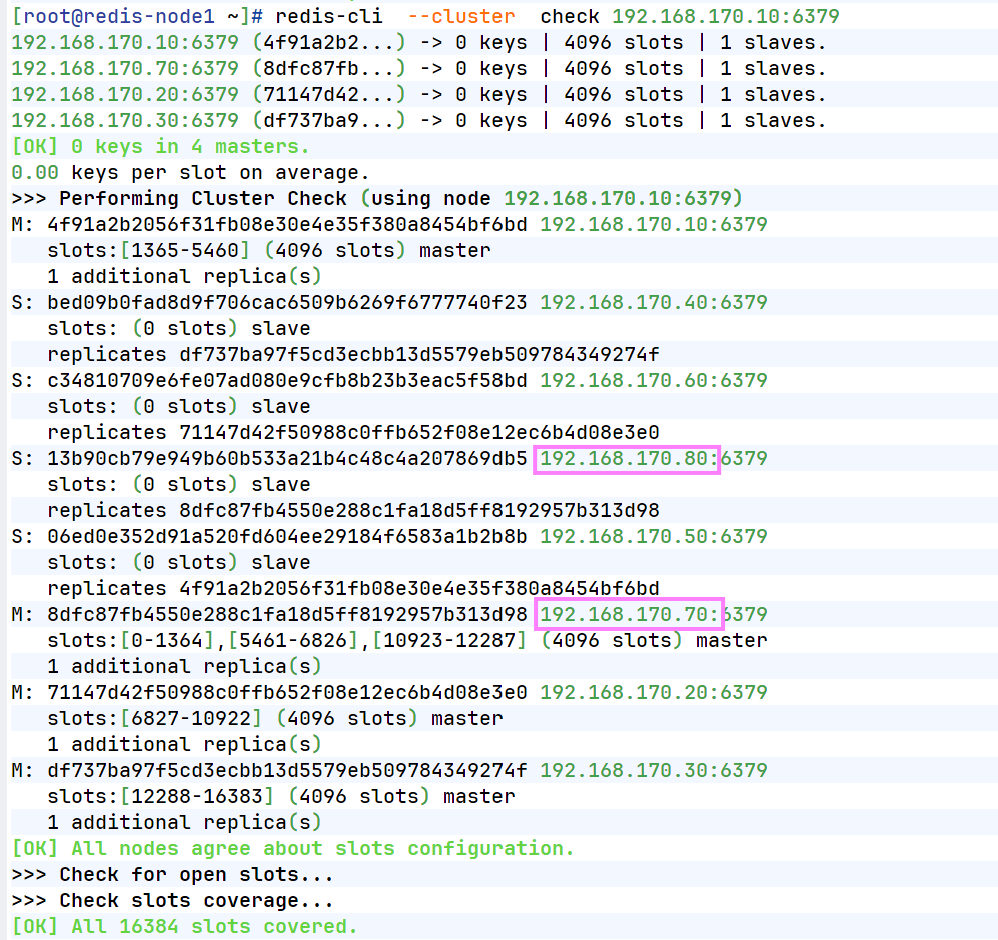The height and width of the screenshot is (940, 998).
Task: Click the M: line address 192.168.170.20:6379
Action: (654, 692)
